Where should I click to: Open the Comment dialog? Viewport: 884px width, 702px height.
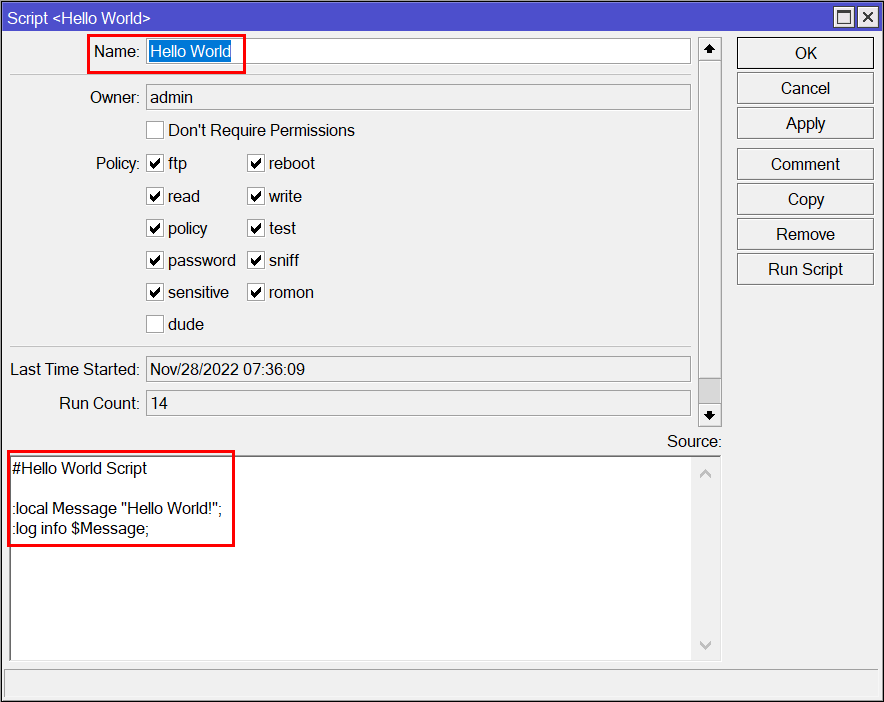[805, 164]
